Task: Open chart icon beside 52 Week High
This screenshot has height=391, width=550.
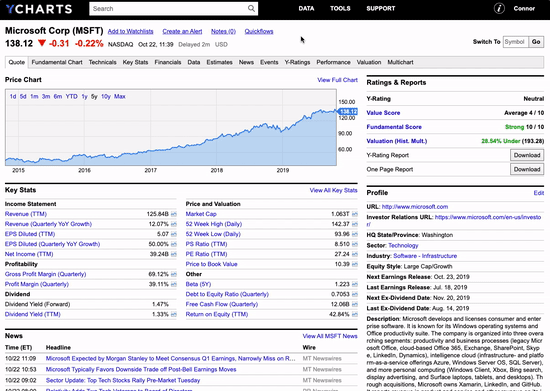Action: 355,224
